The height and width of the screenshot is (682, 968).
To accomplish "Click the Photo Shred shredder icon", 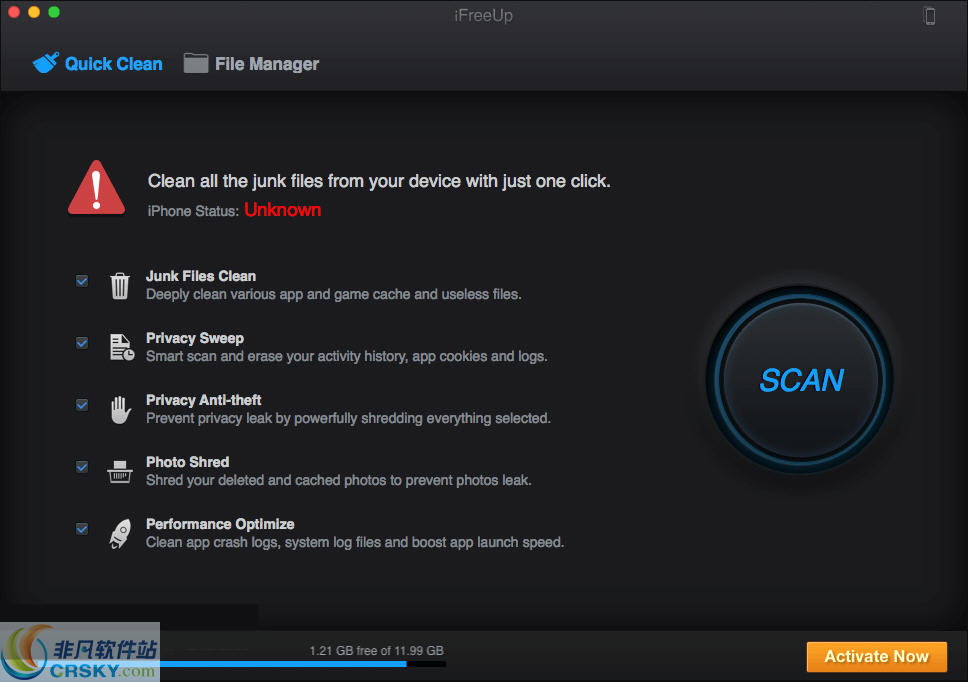I will (x=120, y=472).
